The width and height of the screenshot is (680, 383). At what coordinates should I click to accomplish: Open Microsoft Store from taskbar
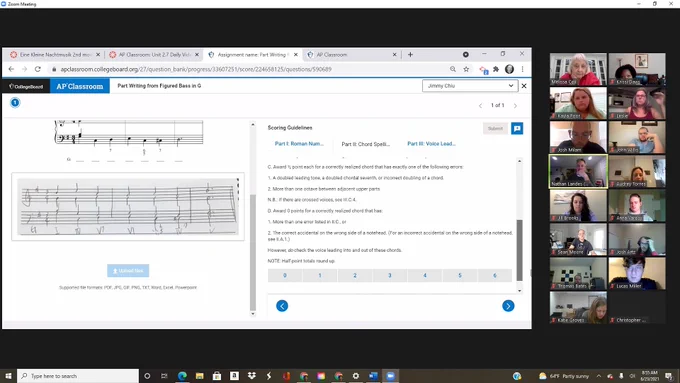click(x=217, y=376)
